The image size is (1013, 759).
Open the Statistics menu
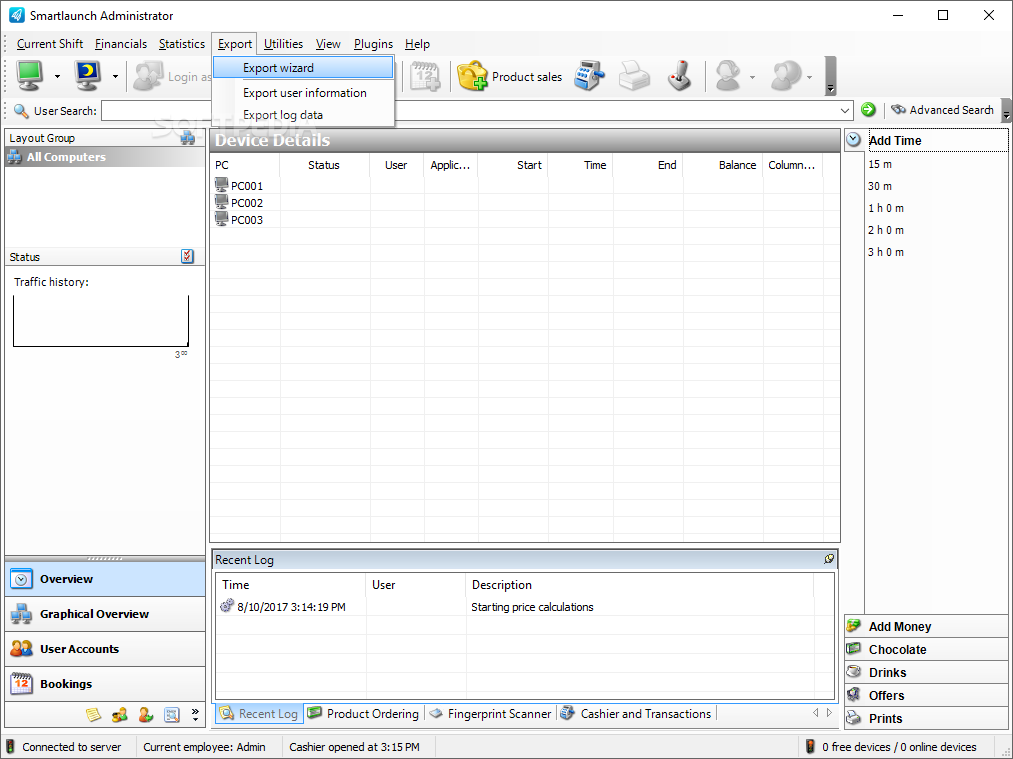[182, 44]
